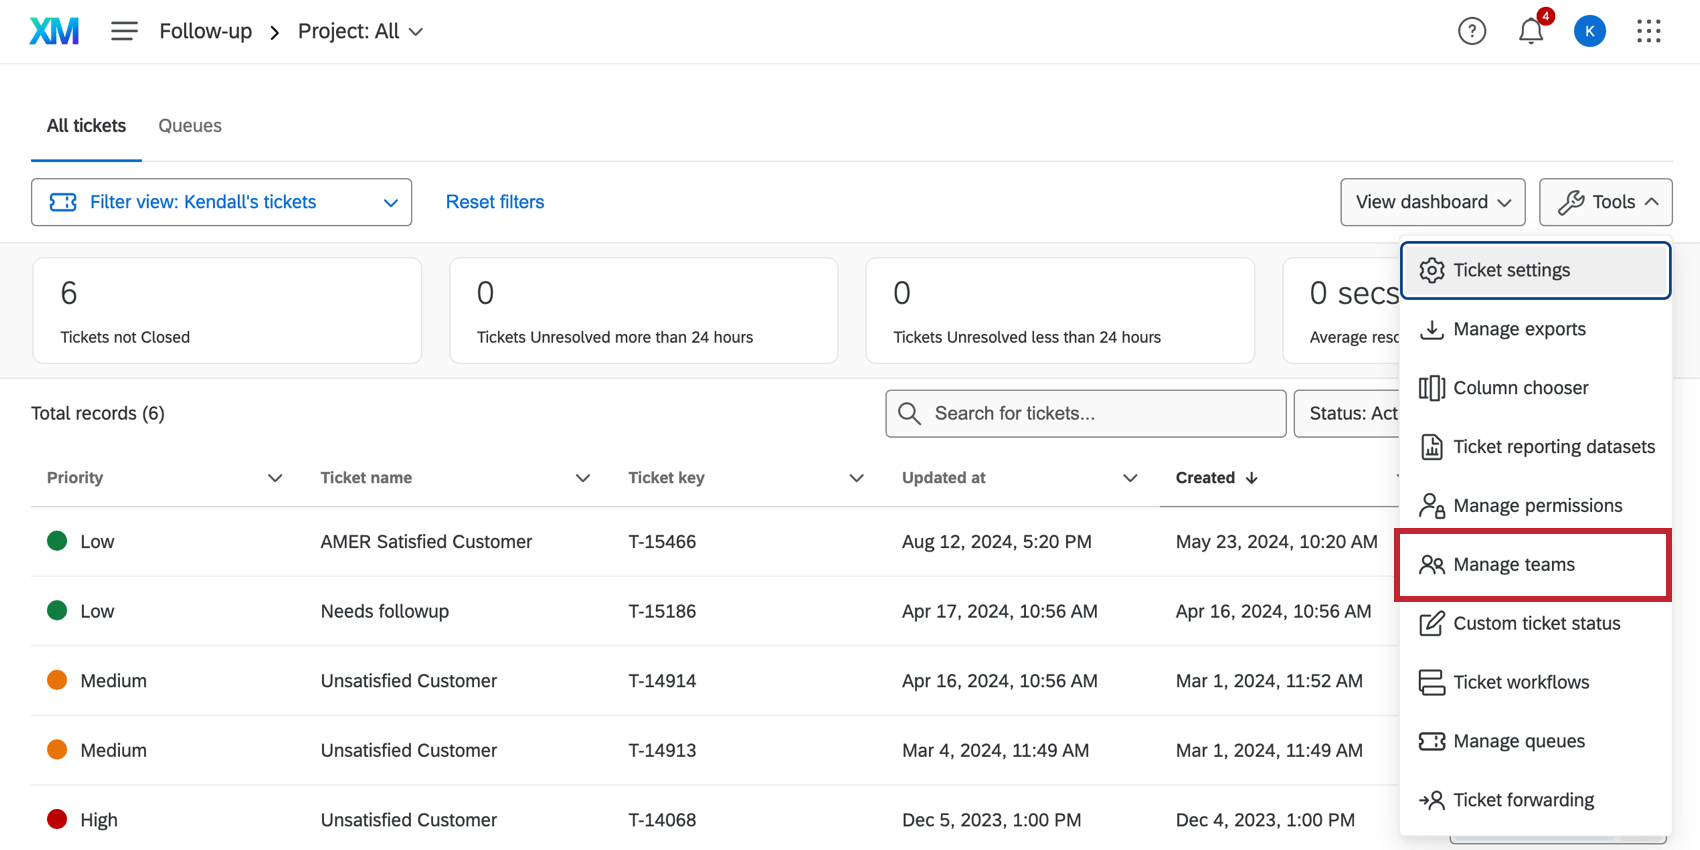Viewport: 1700px width, 850px height.
Task: Open the notifications bell
Action: pyautogui.click(x=1530, y=31)
